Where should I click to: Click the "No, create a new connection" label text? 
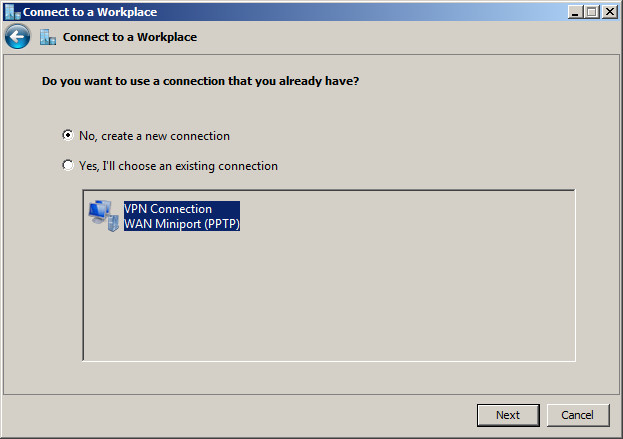(154, 136)
